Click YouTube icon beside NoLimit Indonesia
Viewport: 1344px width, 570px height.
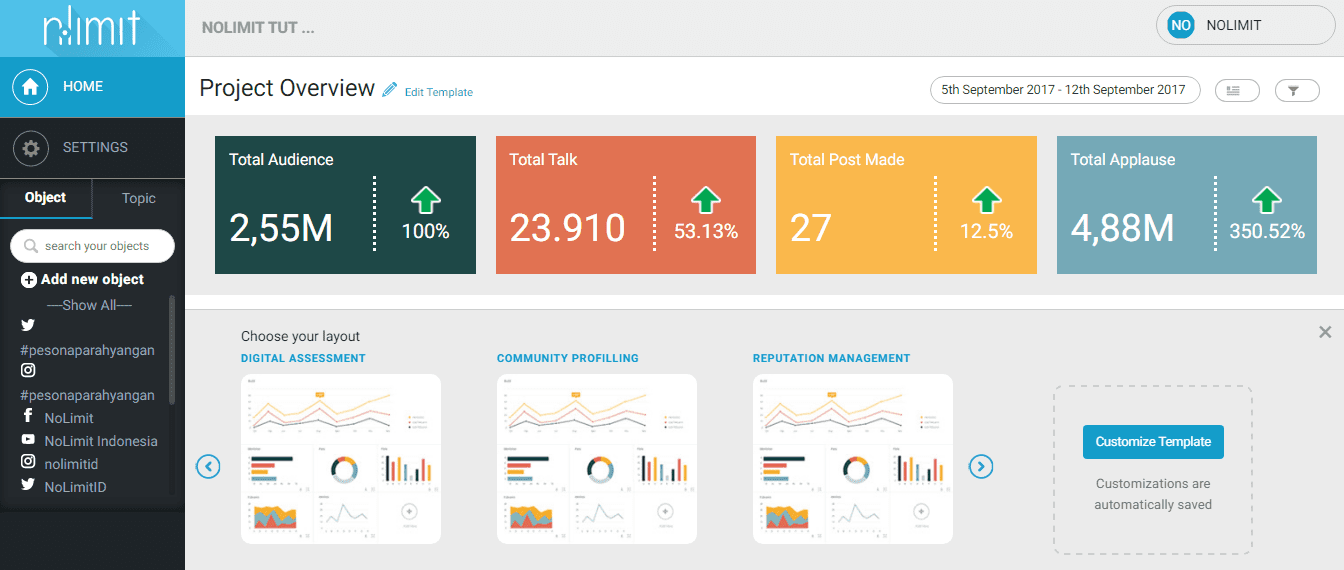coord(28,440)
